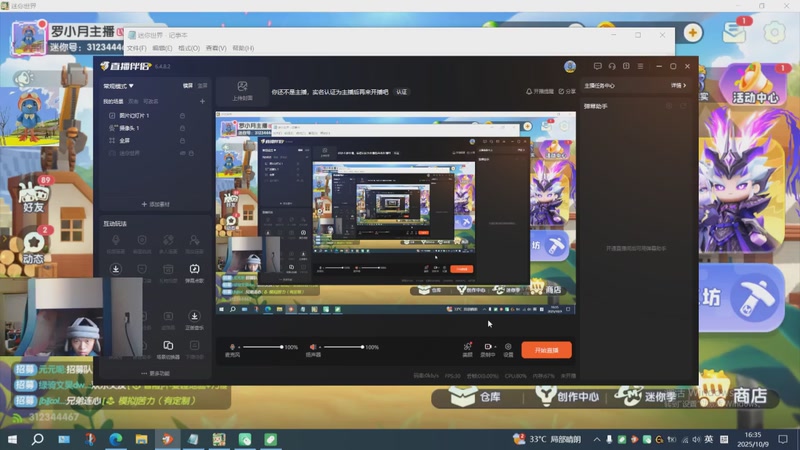Toggle checkbox for 图片幻灯片 1 source
Image resolution: width=800 pixels, height=450 pixels.
(112, 116)
